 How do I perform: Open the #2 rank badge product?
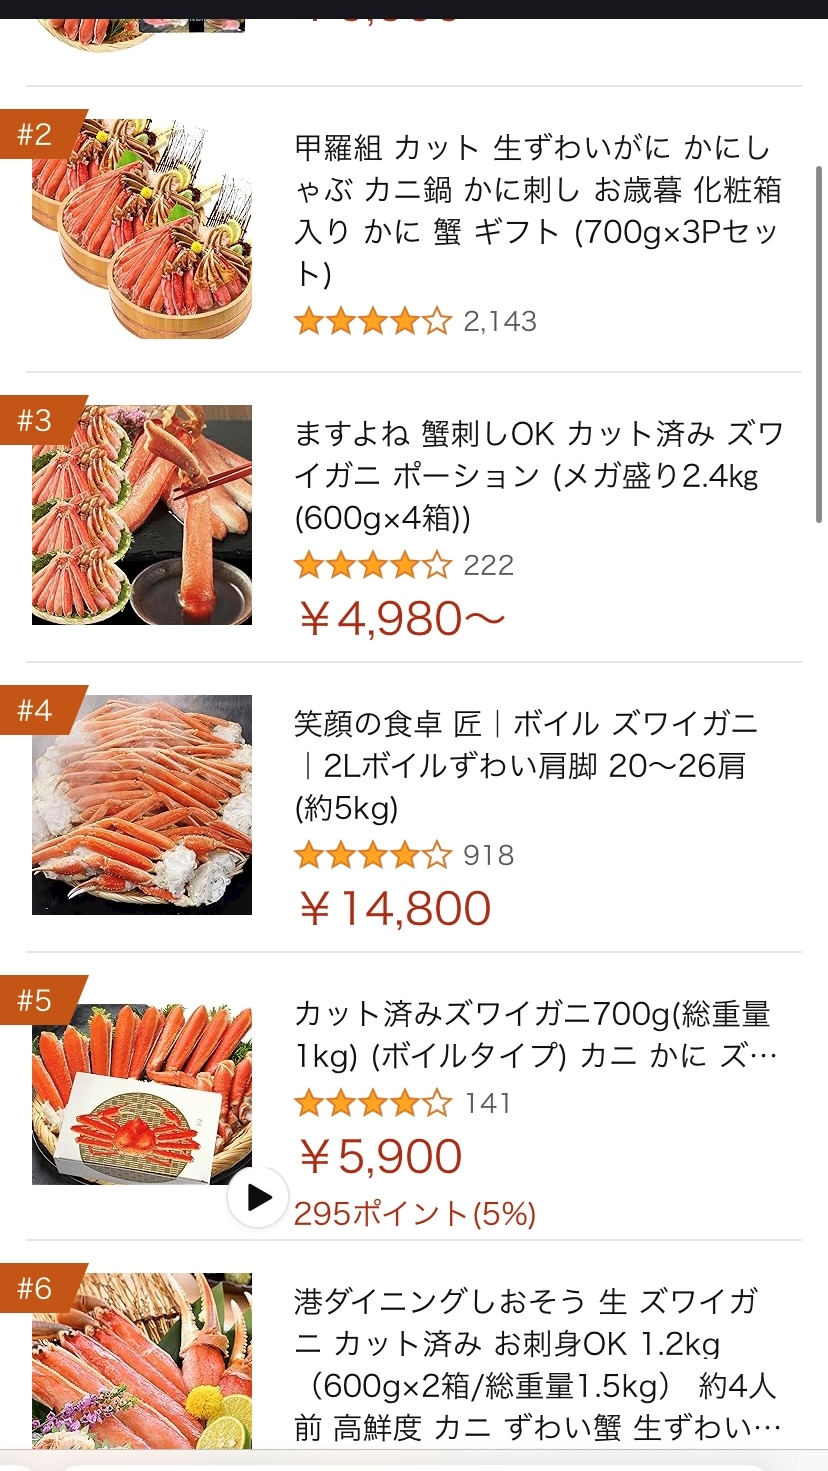[40, 134]
